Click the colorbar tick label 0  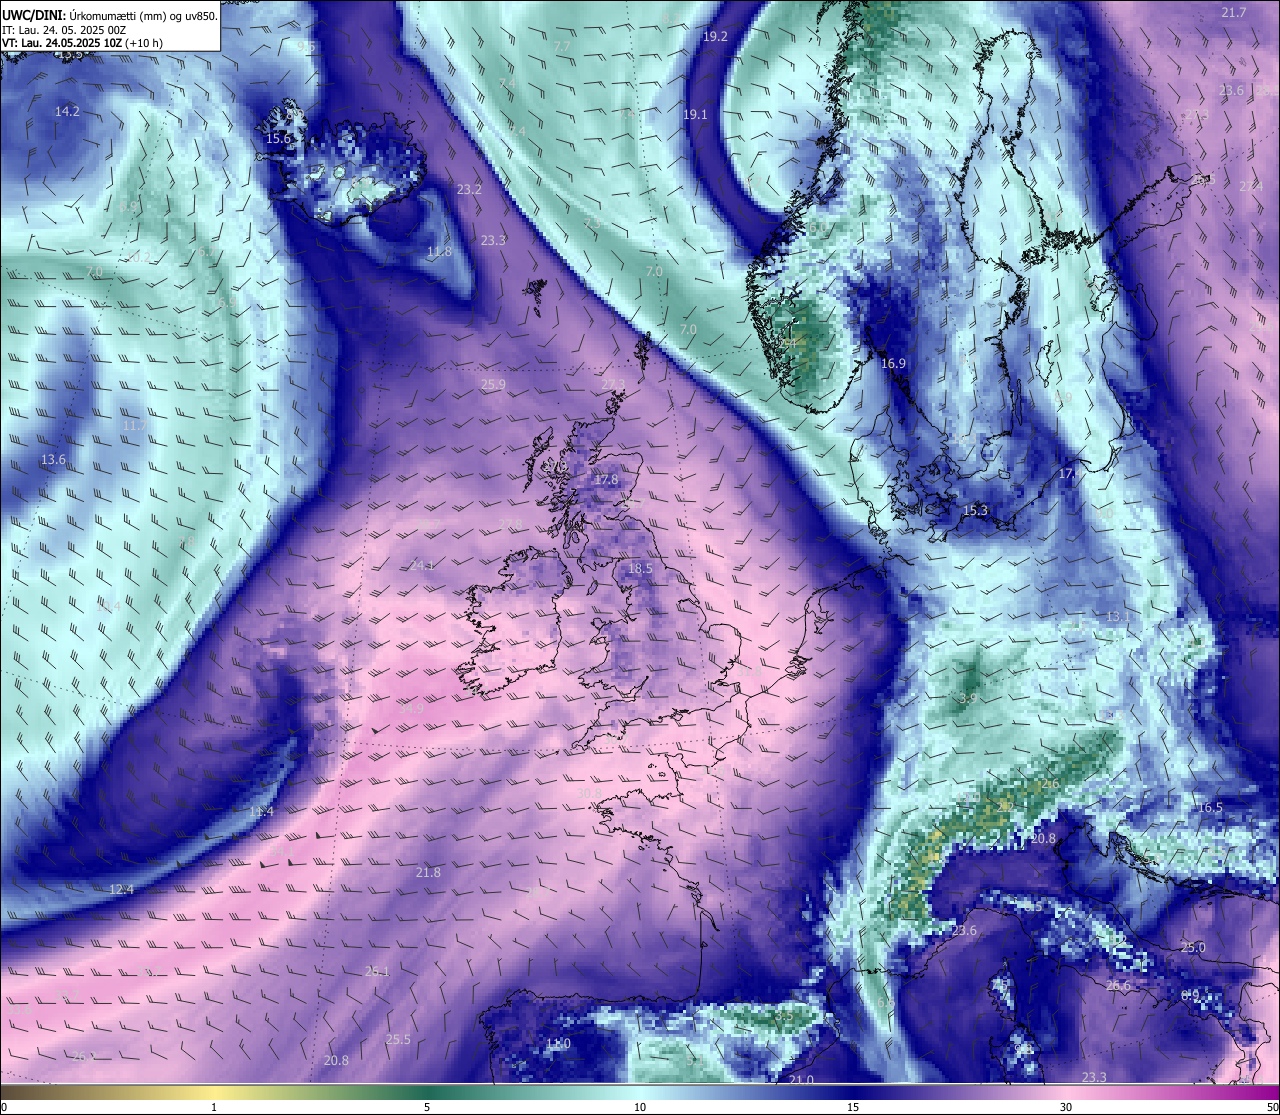coord(4,1107)
